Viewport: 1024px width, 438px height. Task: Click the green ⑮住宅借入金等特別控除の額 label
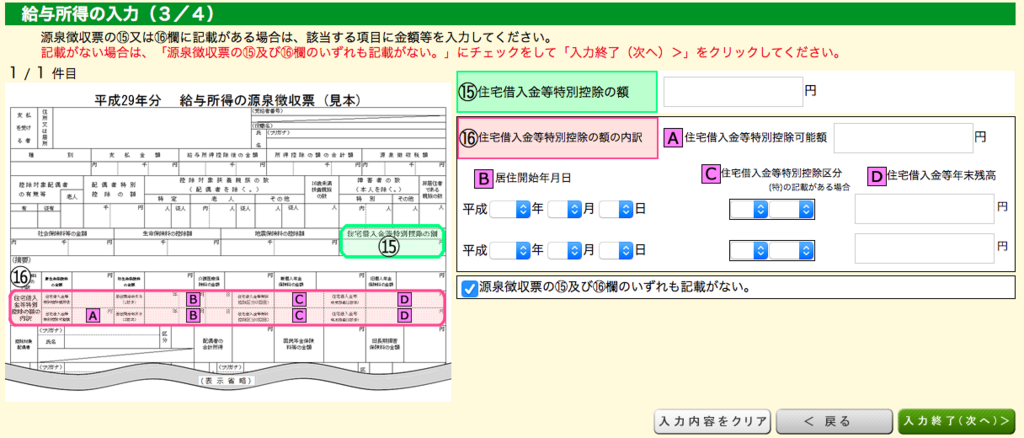click(x=557, y=92)
